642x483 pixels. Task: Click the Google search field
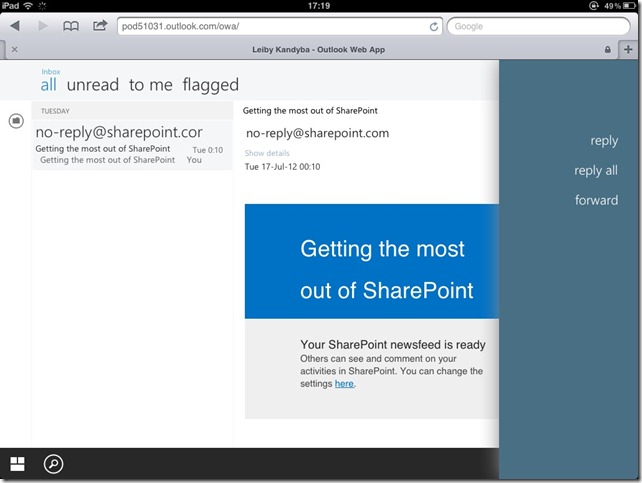point(538,26)
